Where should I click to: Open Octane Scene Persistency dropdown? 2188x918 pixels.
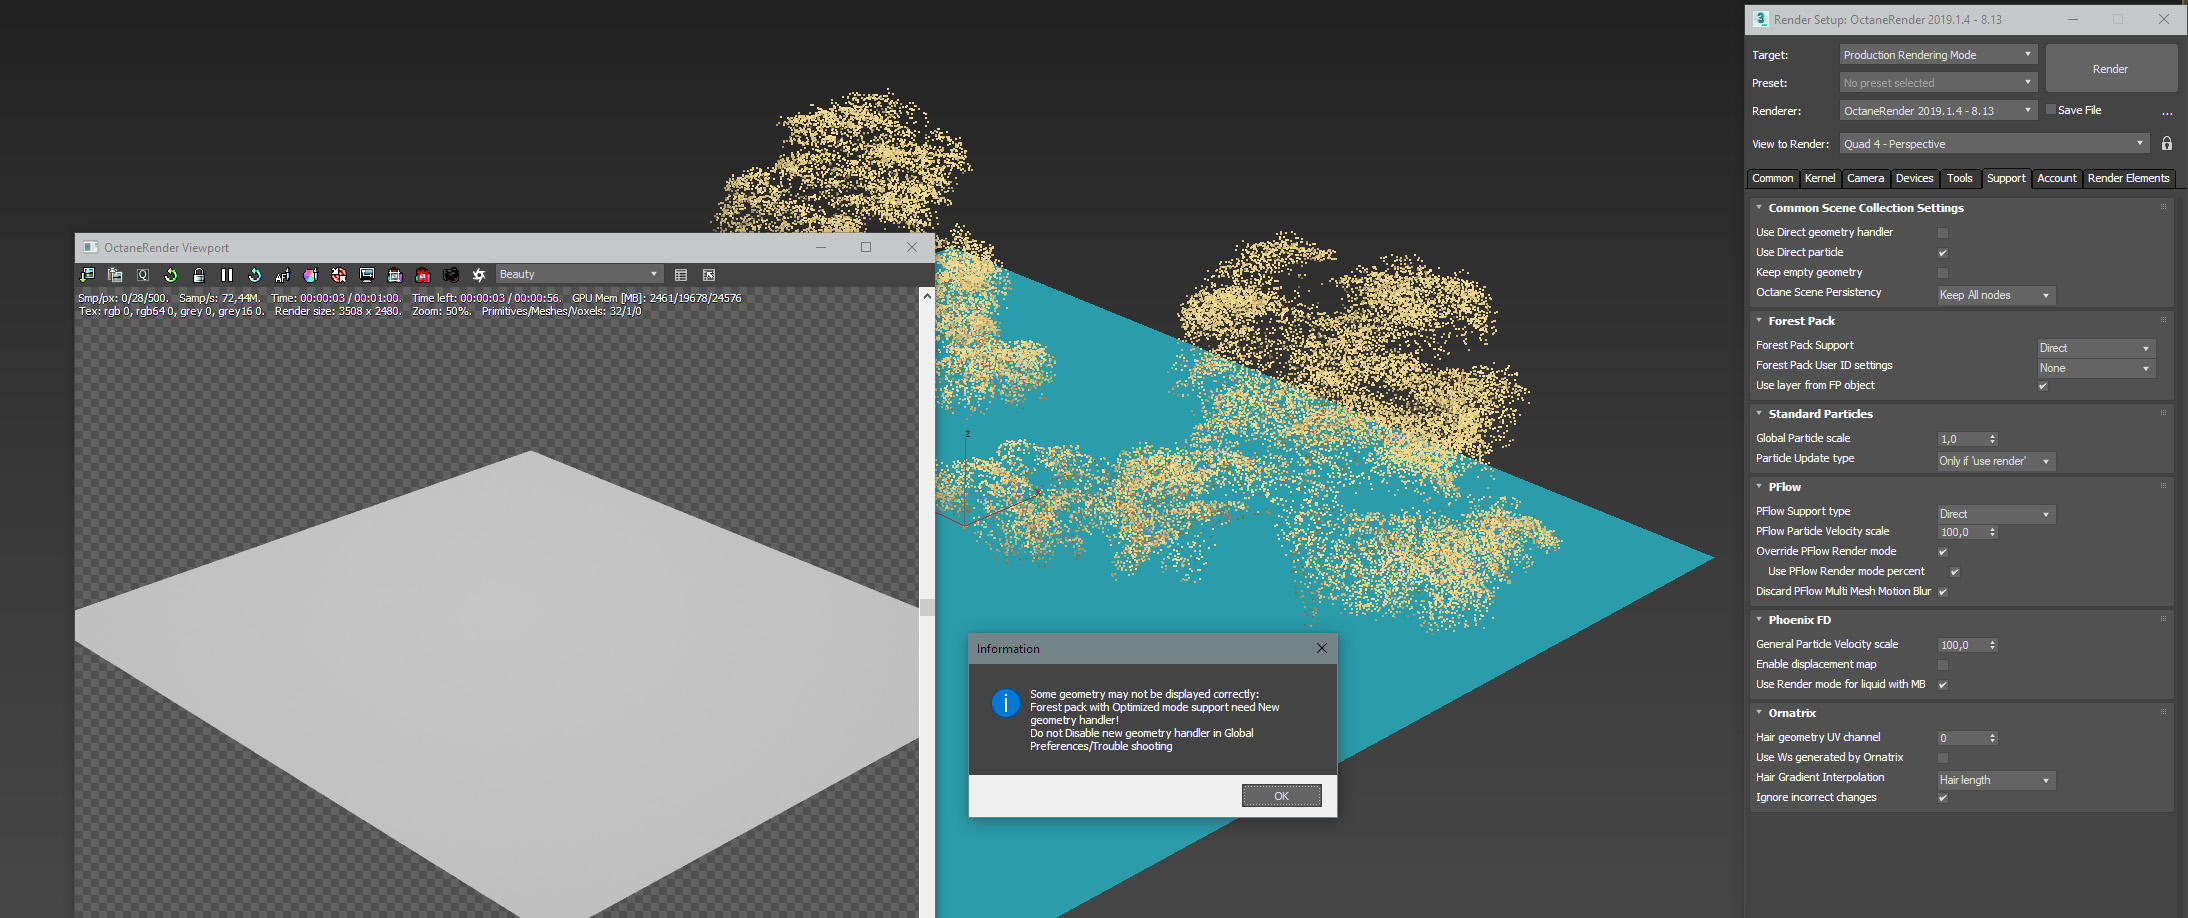pyautogui.click(x=1996, y=295)
